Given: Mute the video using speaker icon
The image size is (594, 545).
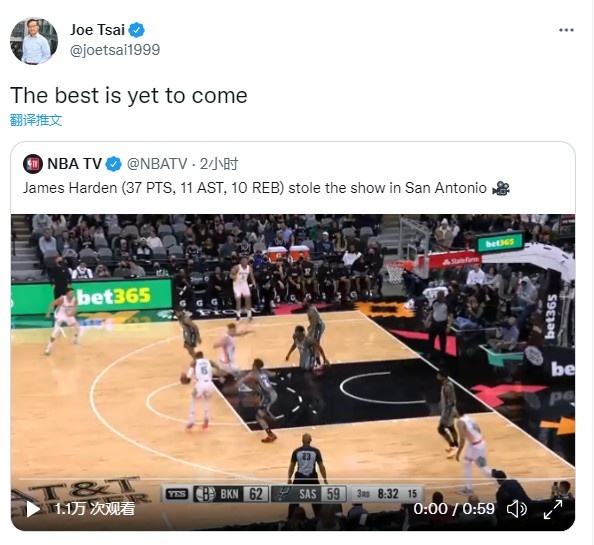Looking at the screenshot, I should click(x=517, y=509).
